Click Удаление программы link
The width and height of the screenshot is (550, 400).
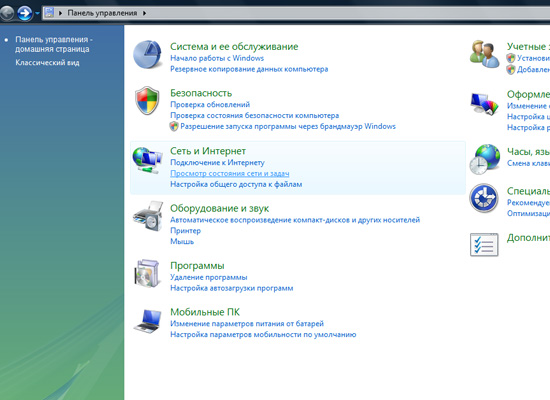pyautogui.click(x=208, y=277)
